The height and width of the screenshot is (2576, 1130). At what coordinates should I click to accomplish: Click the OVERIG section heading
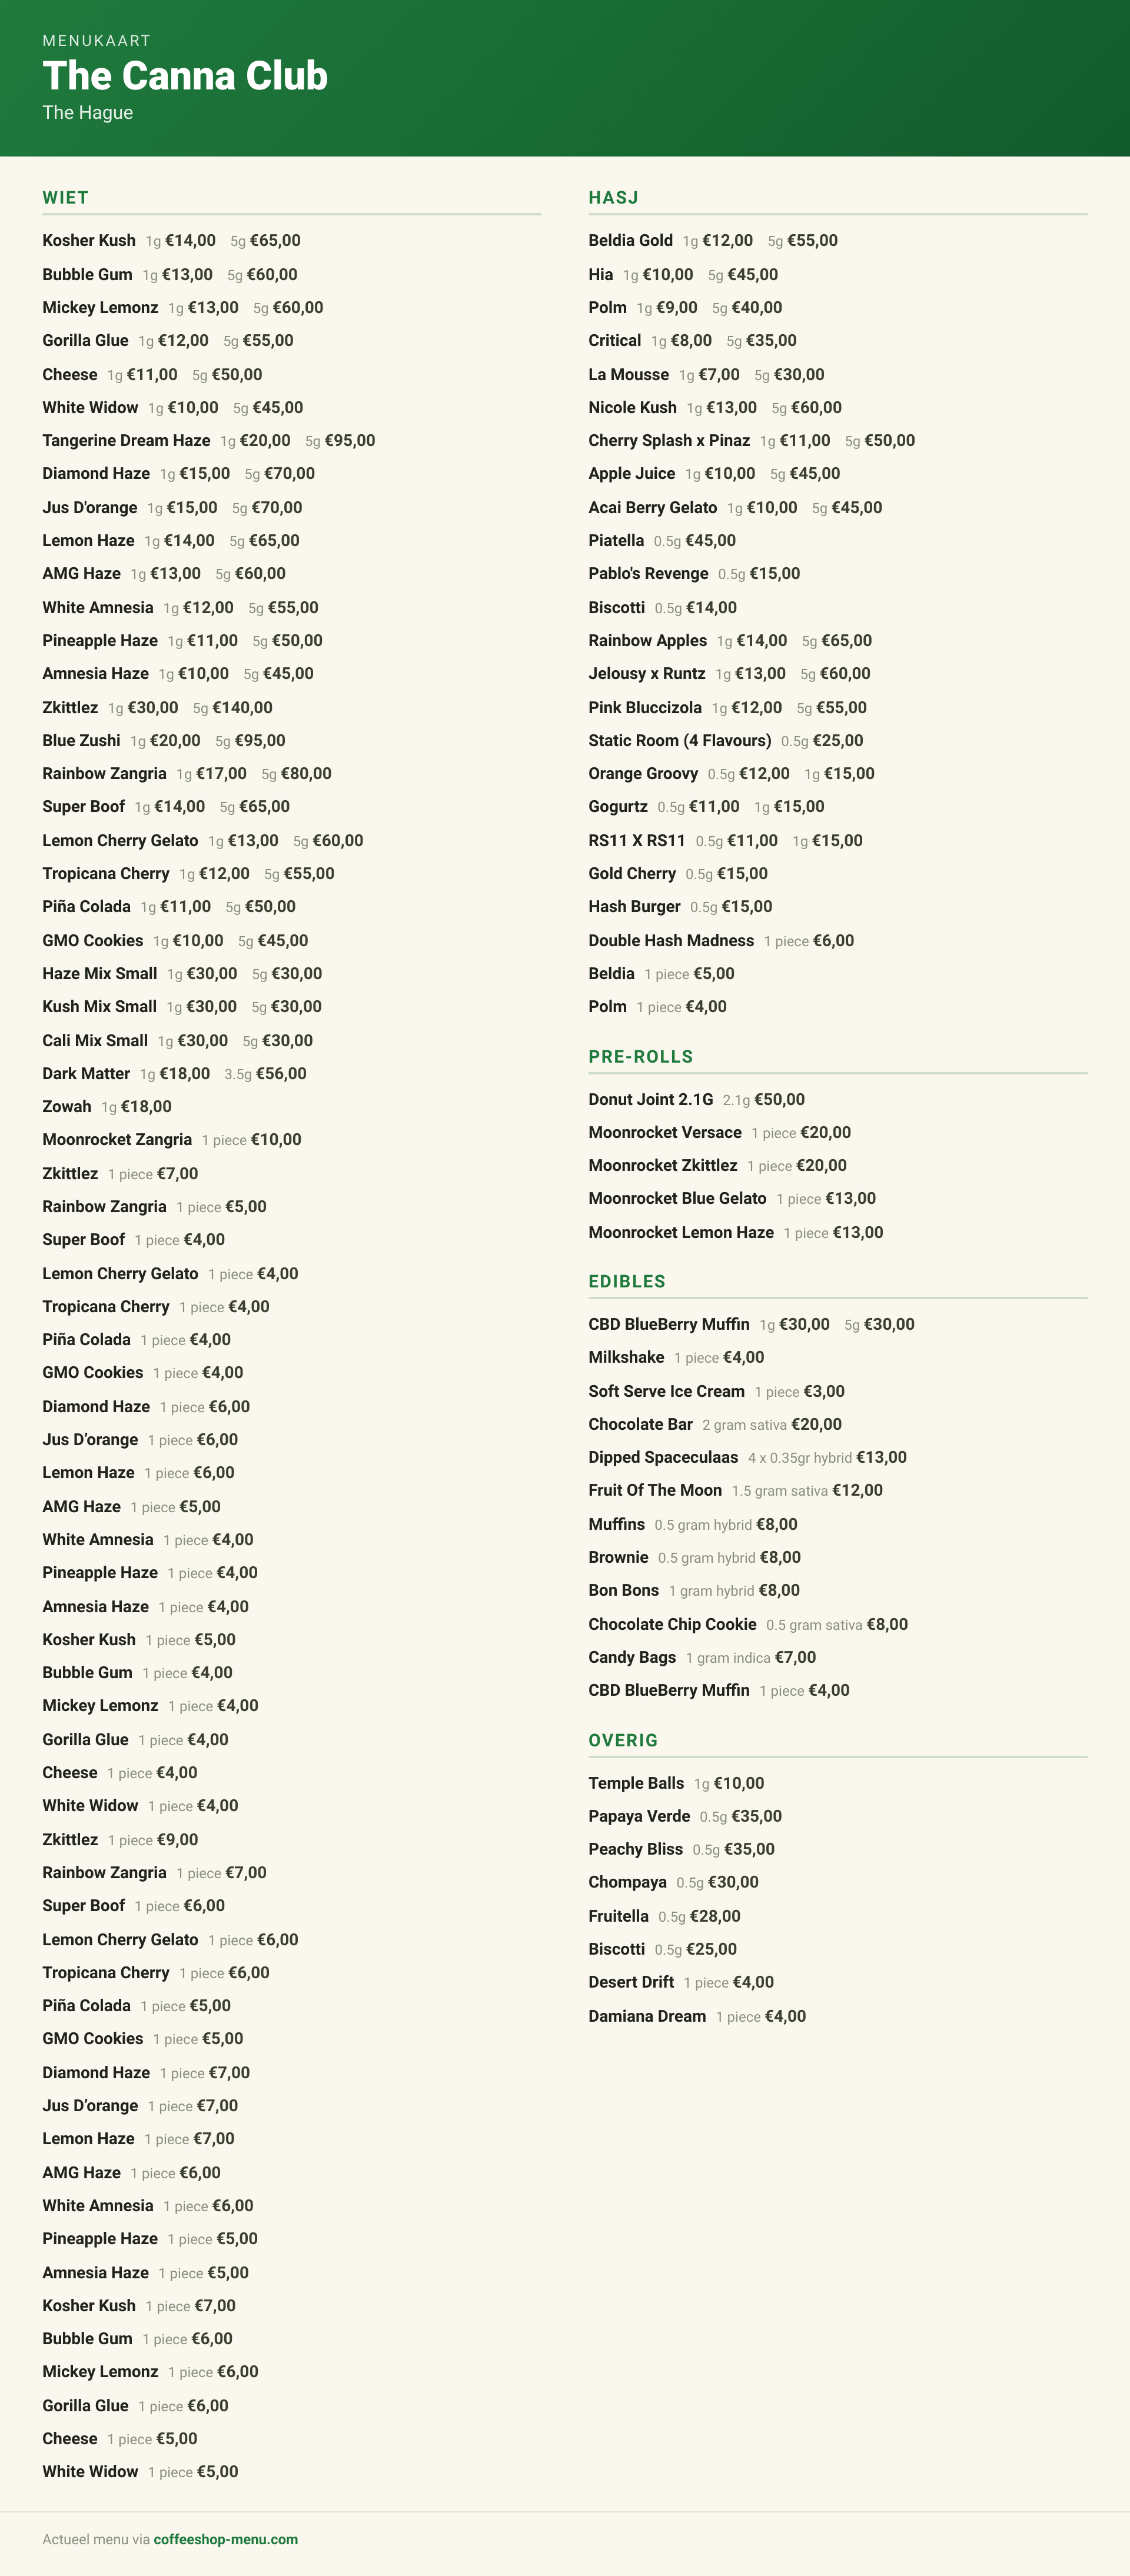[x=622, y=1740]
